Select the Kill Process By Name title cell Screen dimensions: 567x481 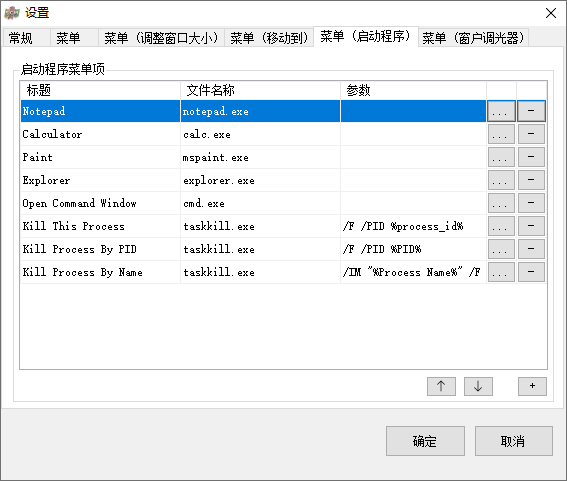click(x=100, y=272)
